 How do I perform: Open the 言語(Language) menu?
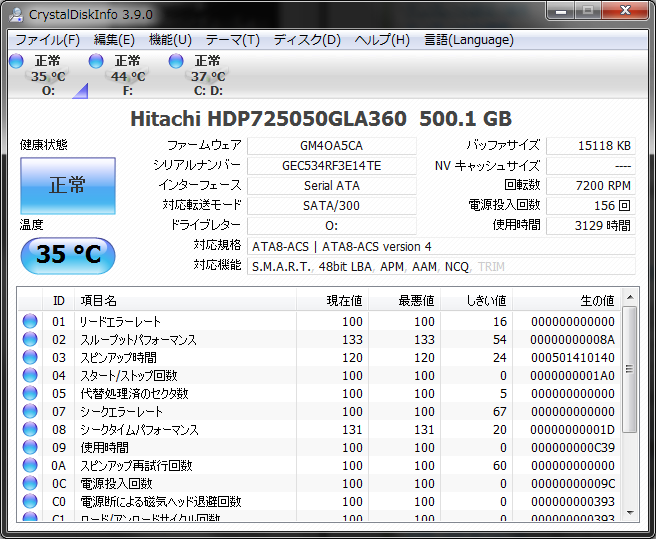click(x=469, y=40)
